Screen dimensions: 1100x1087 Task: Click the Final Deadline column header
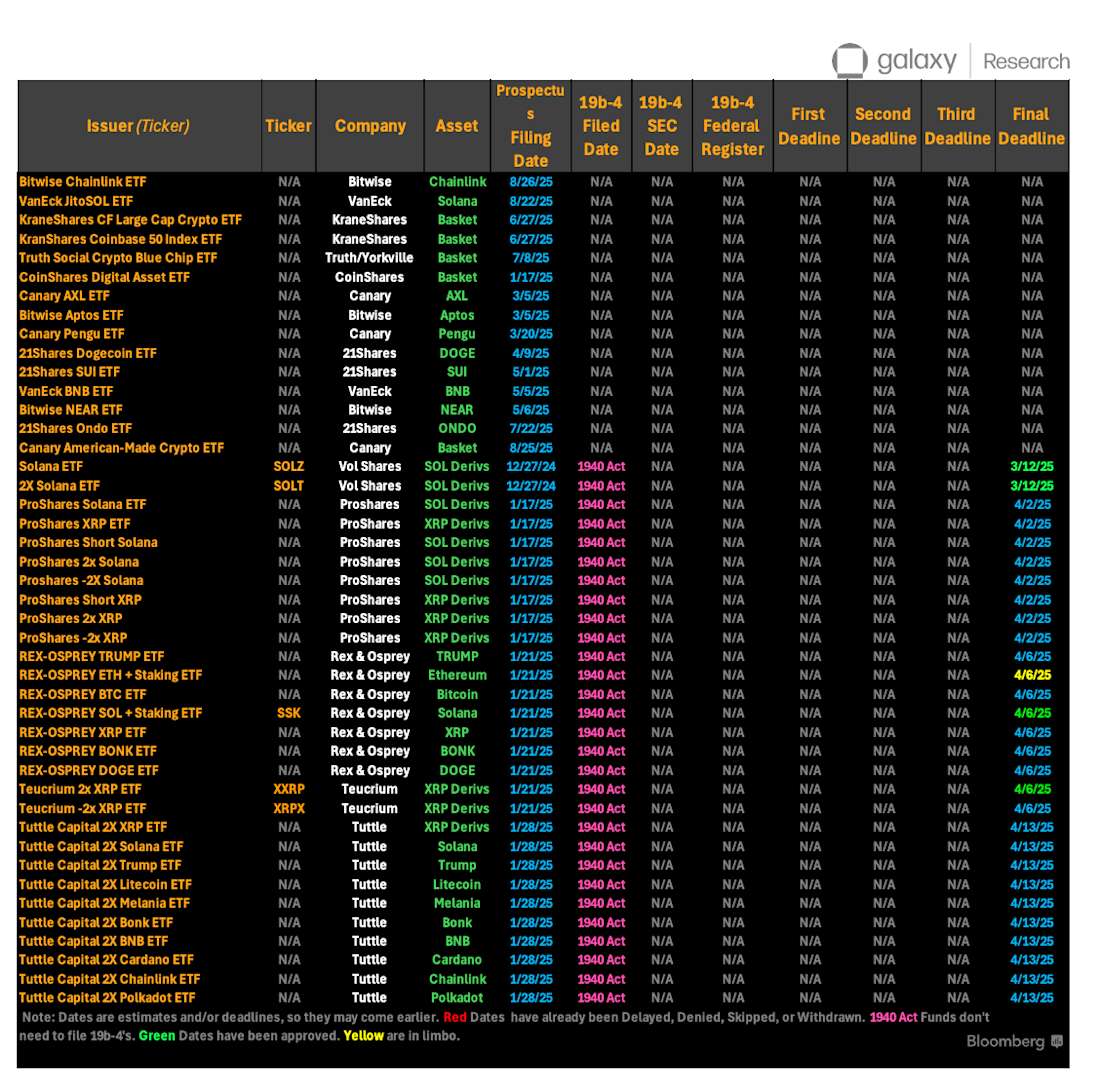1031,125
